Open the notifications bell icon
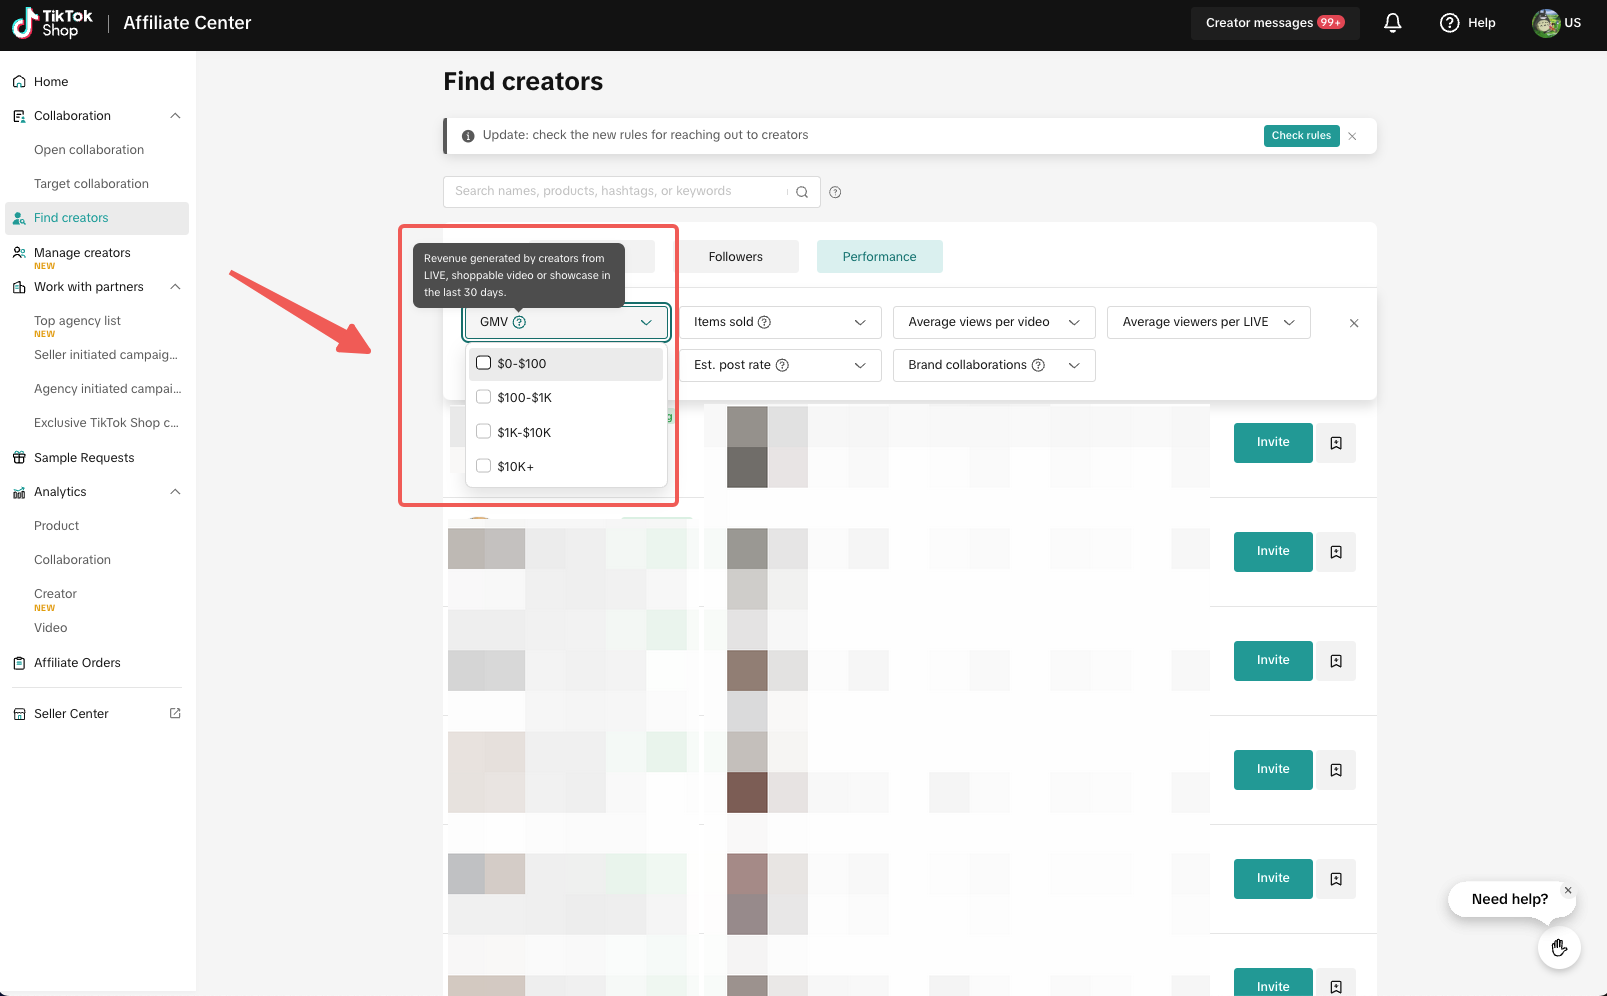 point(1392,23)
